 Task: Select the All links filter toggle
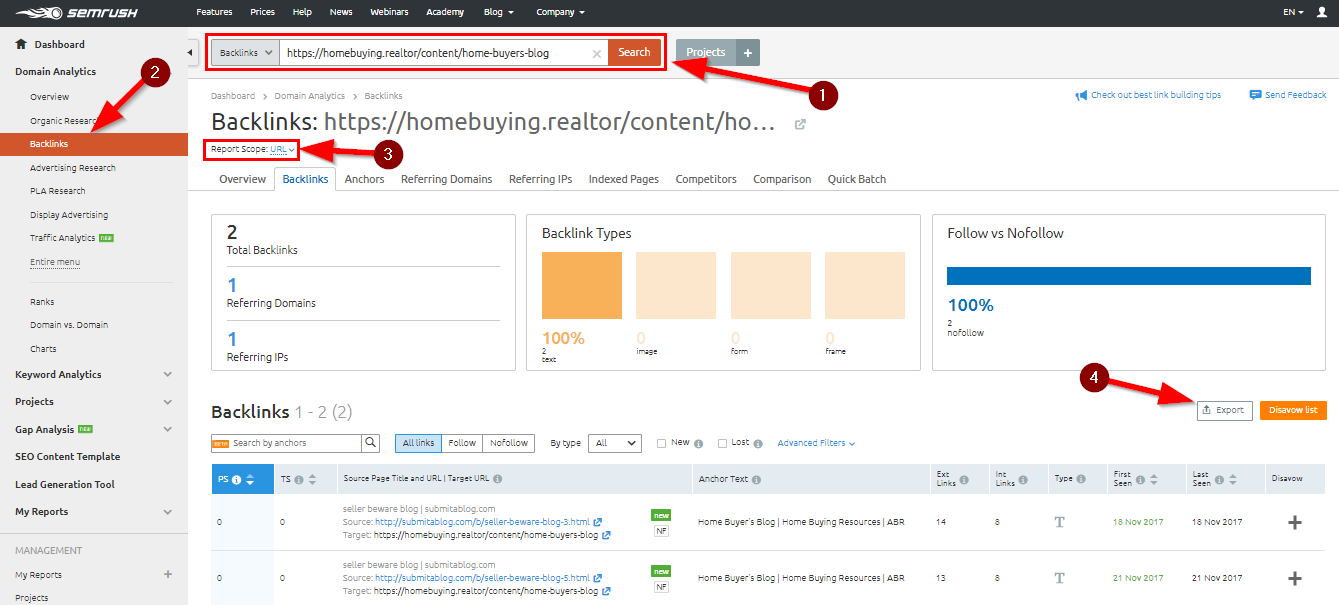pyautogui.click(x=418, y=443)
